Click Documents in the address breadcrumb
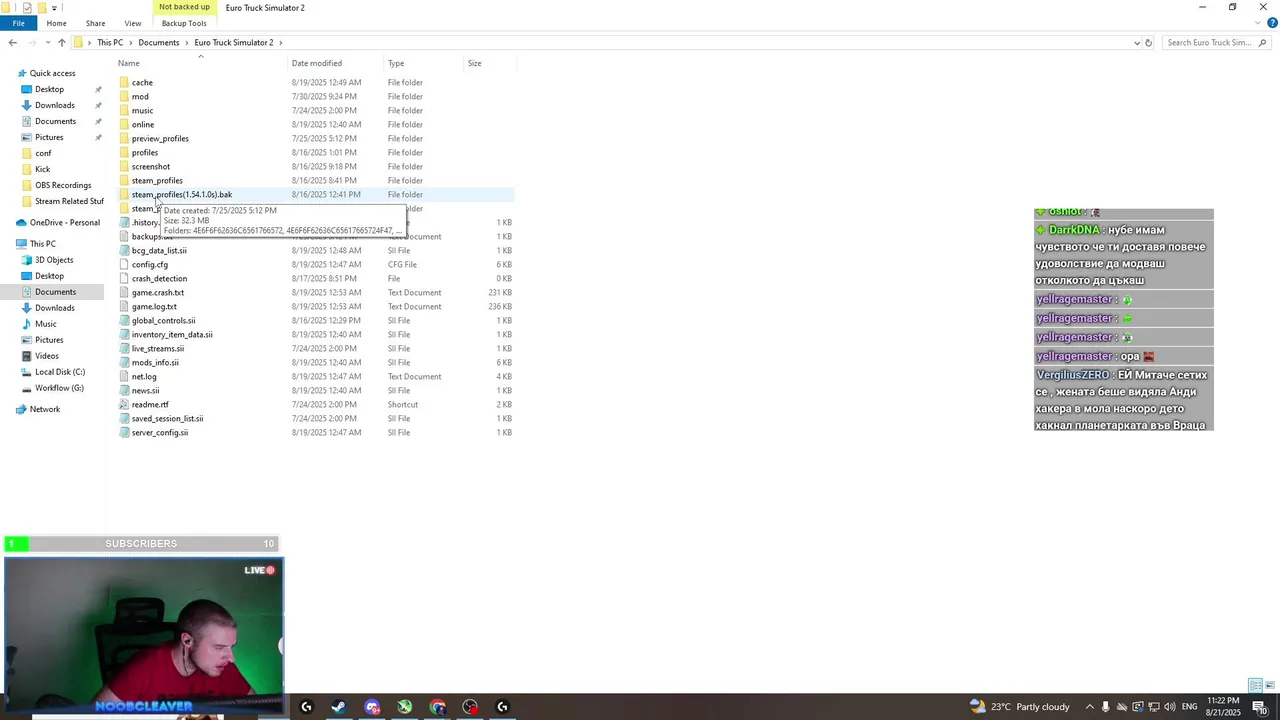This screenshot has width=1280, height=720. pos(158,42)
